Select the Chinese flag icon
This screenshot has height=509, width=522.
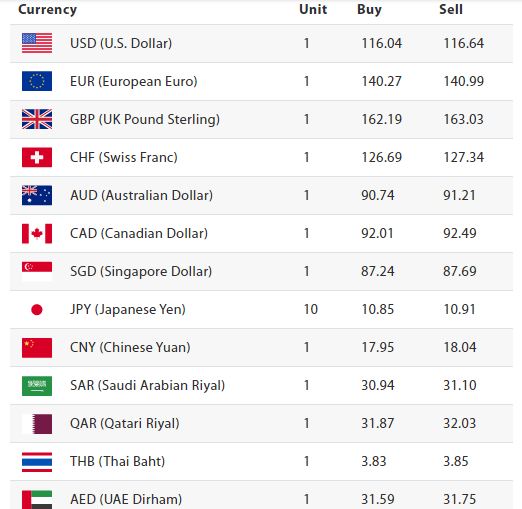[x=37, y=348]
